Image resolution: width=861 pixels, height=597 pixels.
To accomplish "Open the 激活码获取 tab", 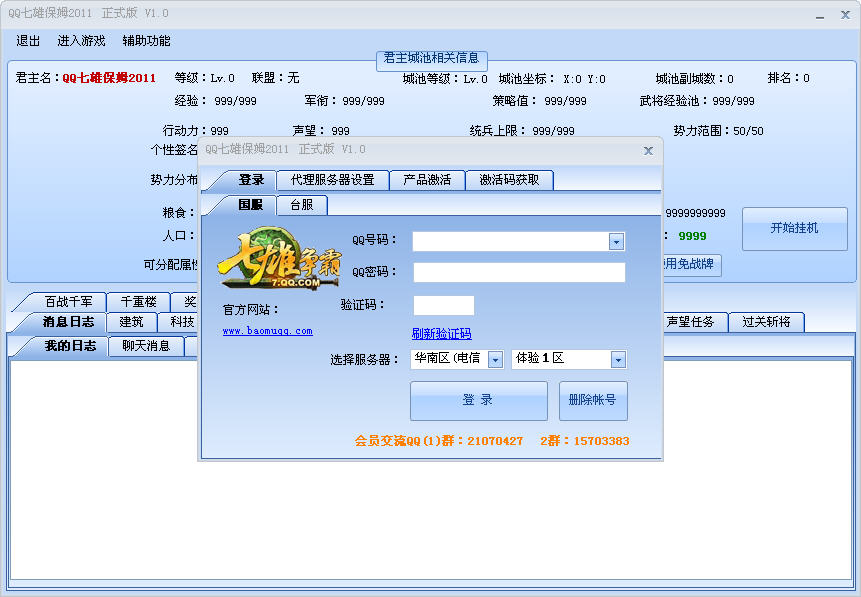I will 509,180.
